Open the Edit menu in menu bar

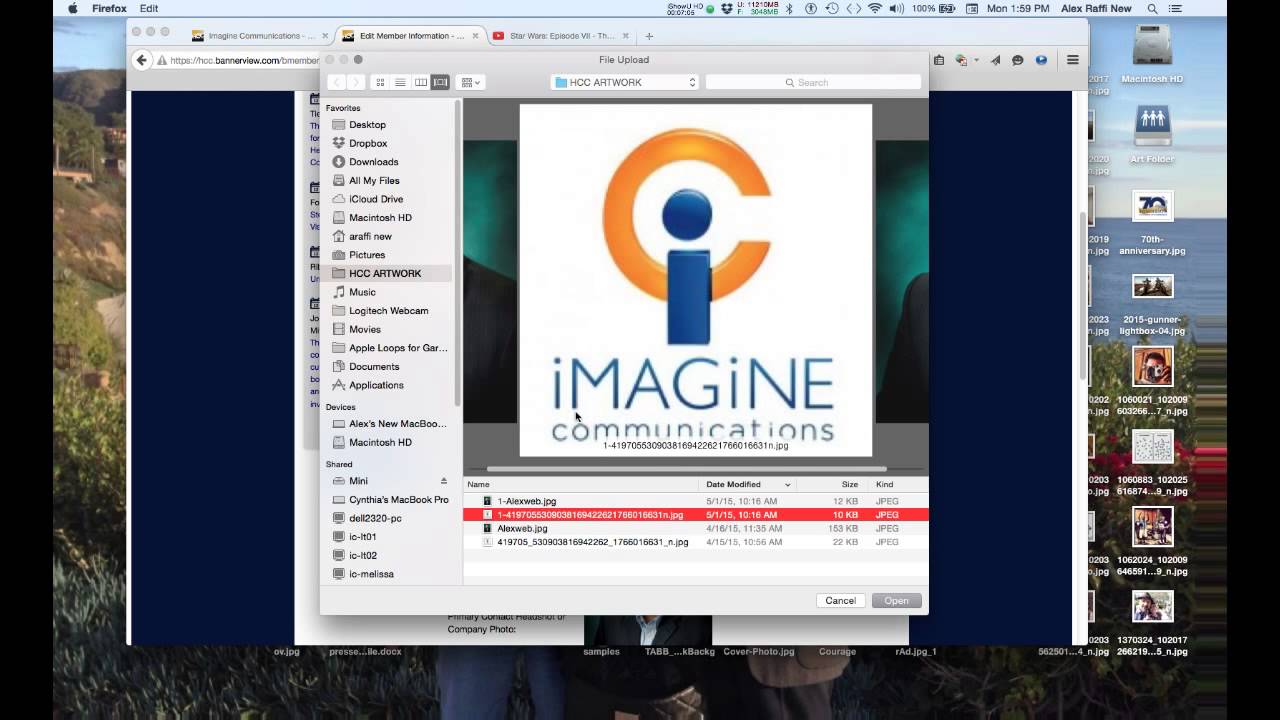coord(149,8)
